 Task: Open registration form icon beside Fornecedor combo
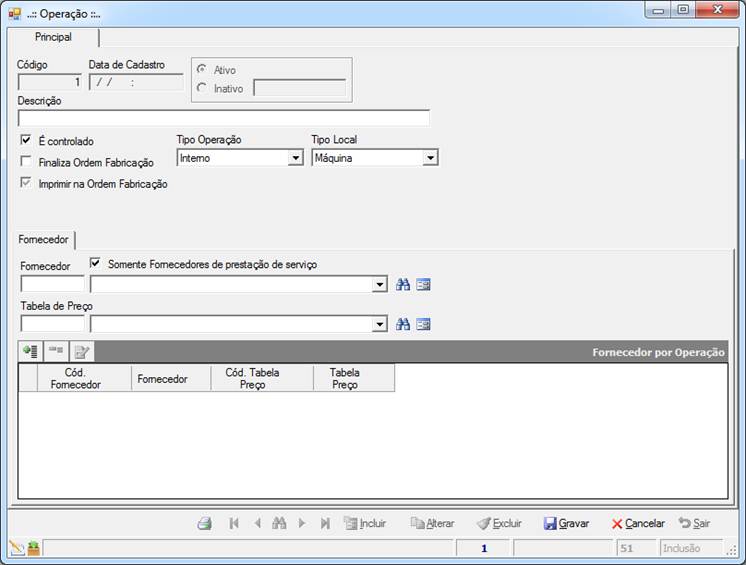pos(423,285)
